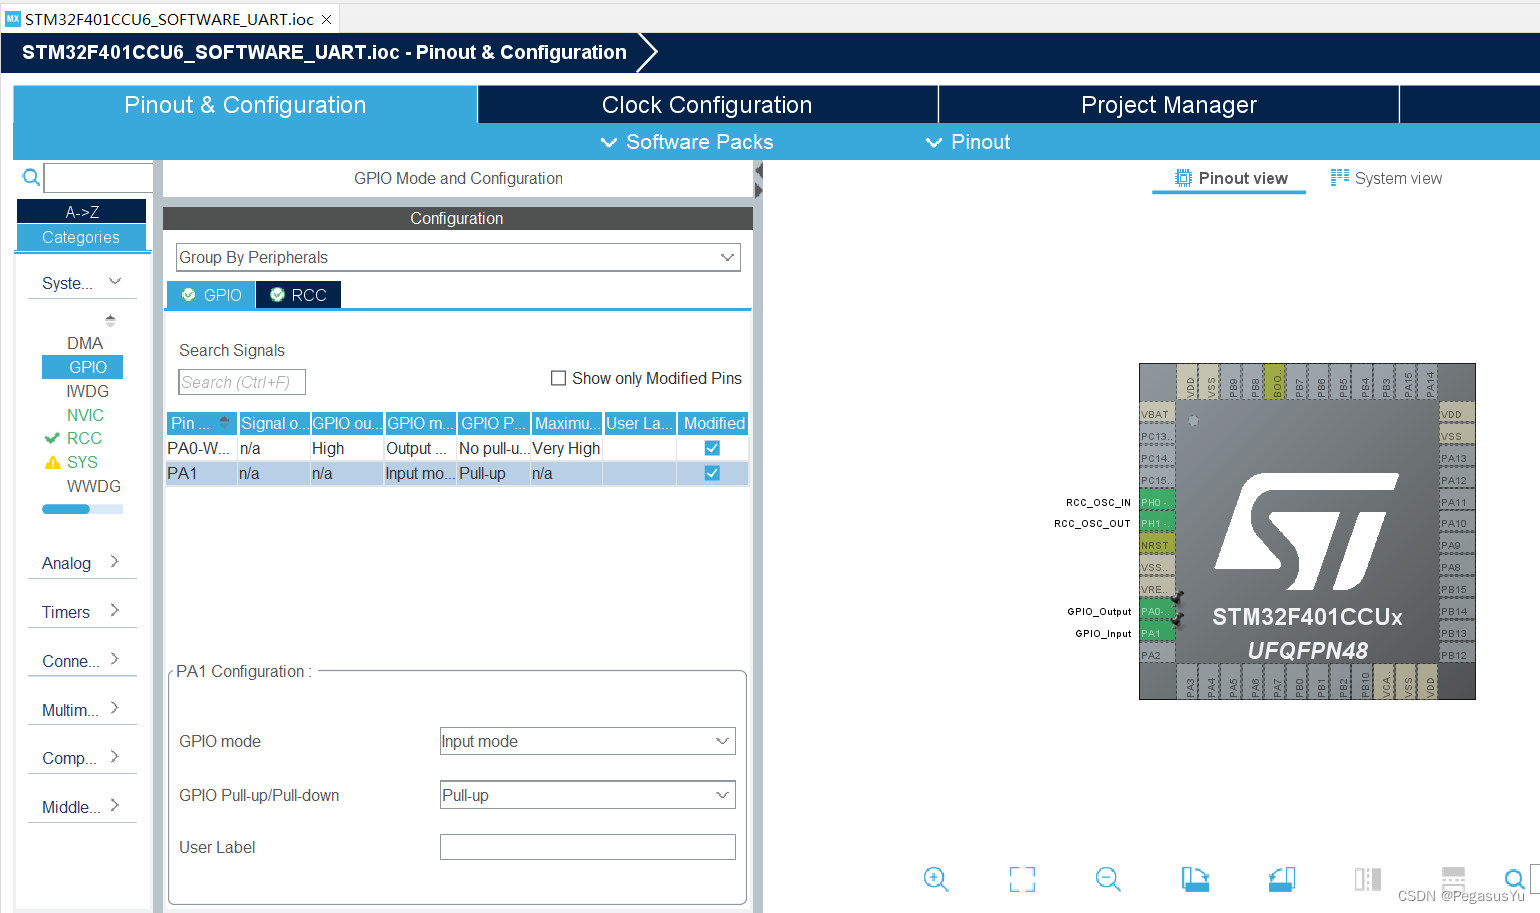This screenshot has width=1540, height=913.
Task: Sort peripherals A->Z
Action: (81, 211)
